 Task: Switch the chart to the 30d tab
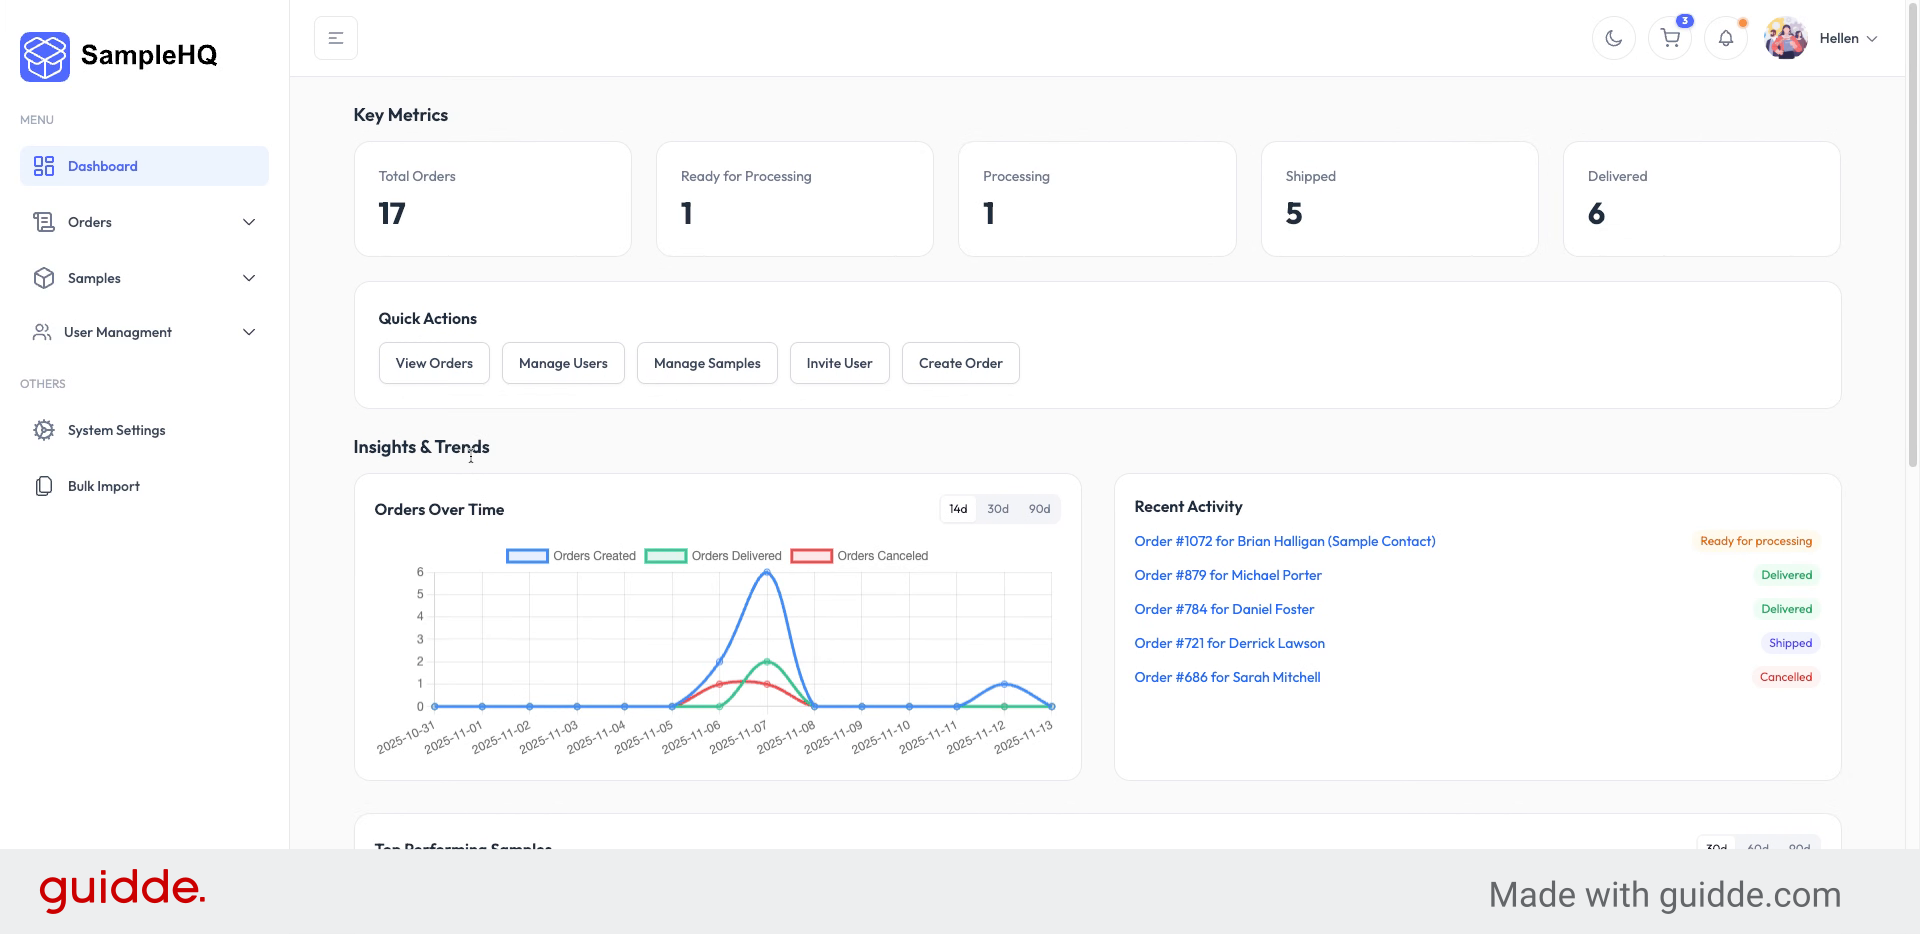pos(997,508)
